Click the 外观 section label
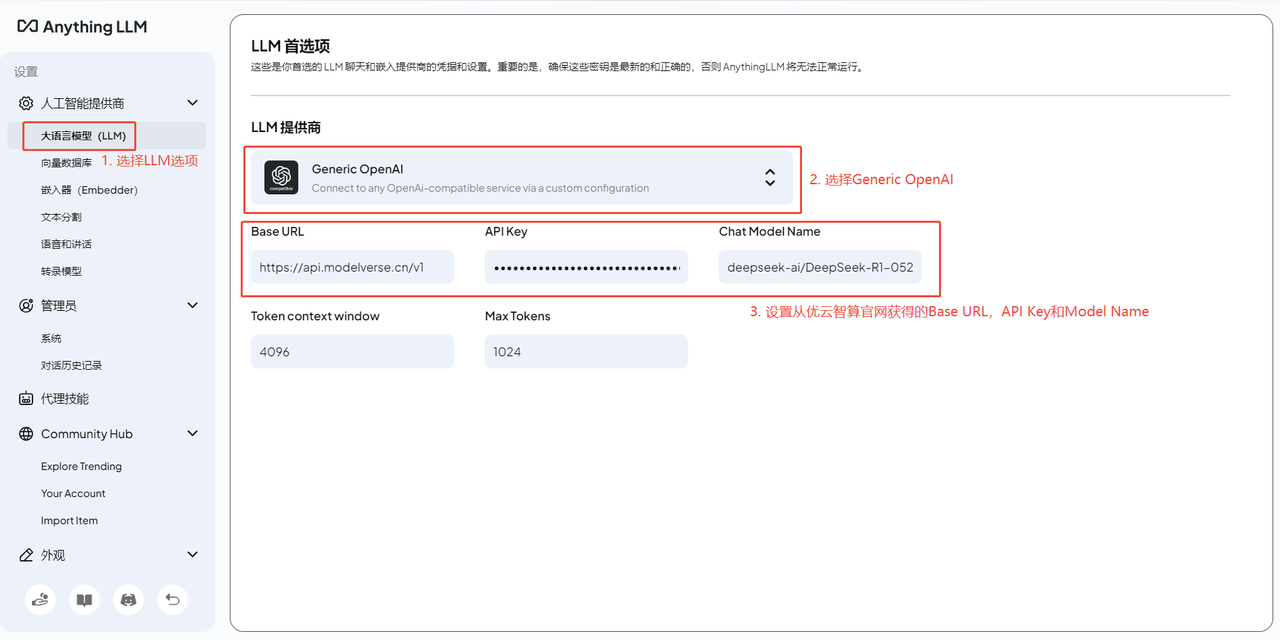The image size is (1280, 640). [53, 555]
